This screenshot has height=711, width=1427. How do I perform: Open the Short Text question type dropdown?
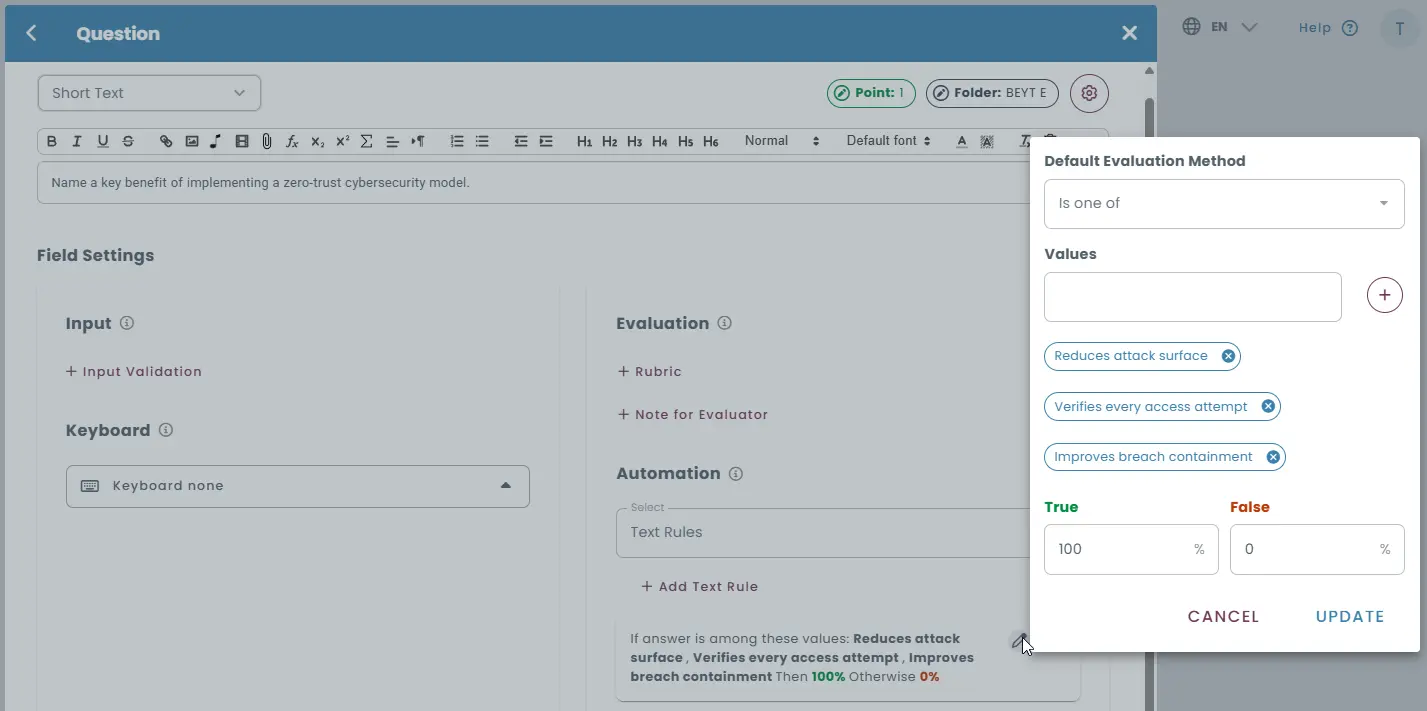click(x=148, y=93)
